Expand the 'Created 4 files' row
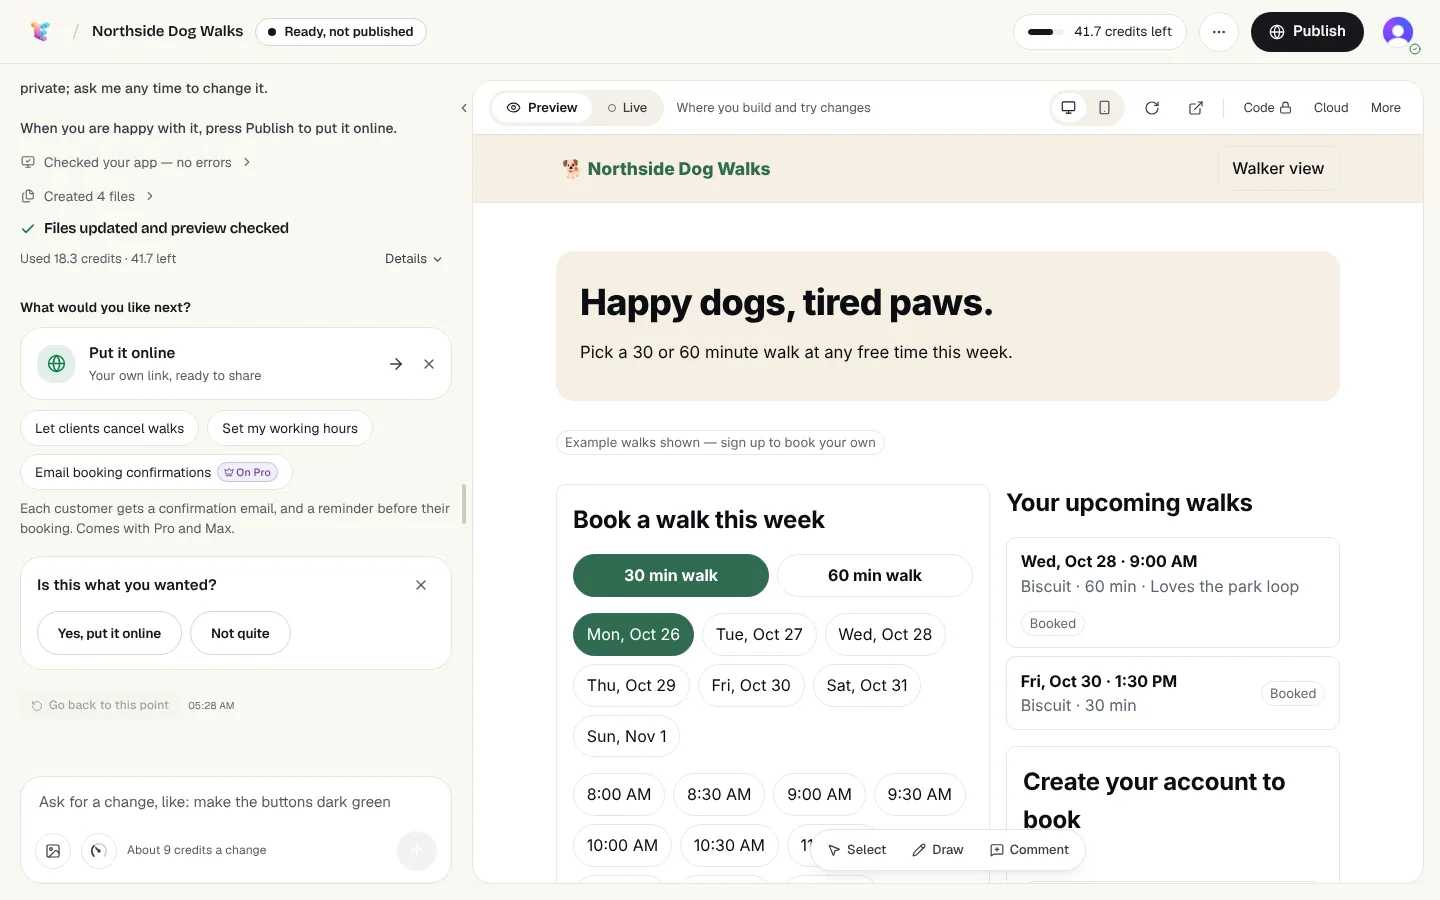 [x=87, y=197]
